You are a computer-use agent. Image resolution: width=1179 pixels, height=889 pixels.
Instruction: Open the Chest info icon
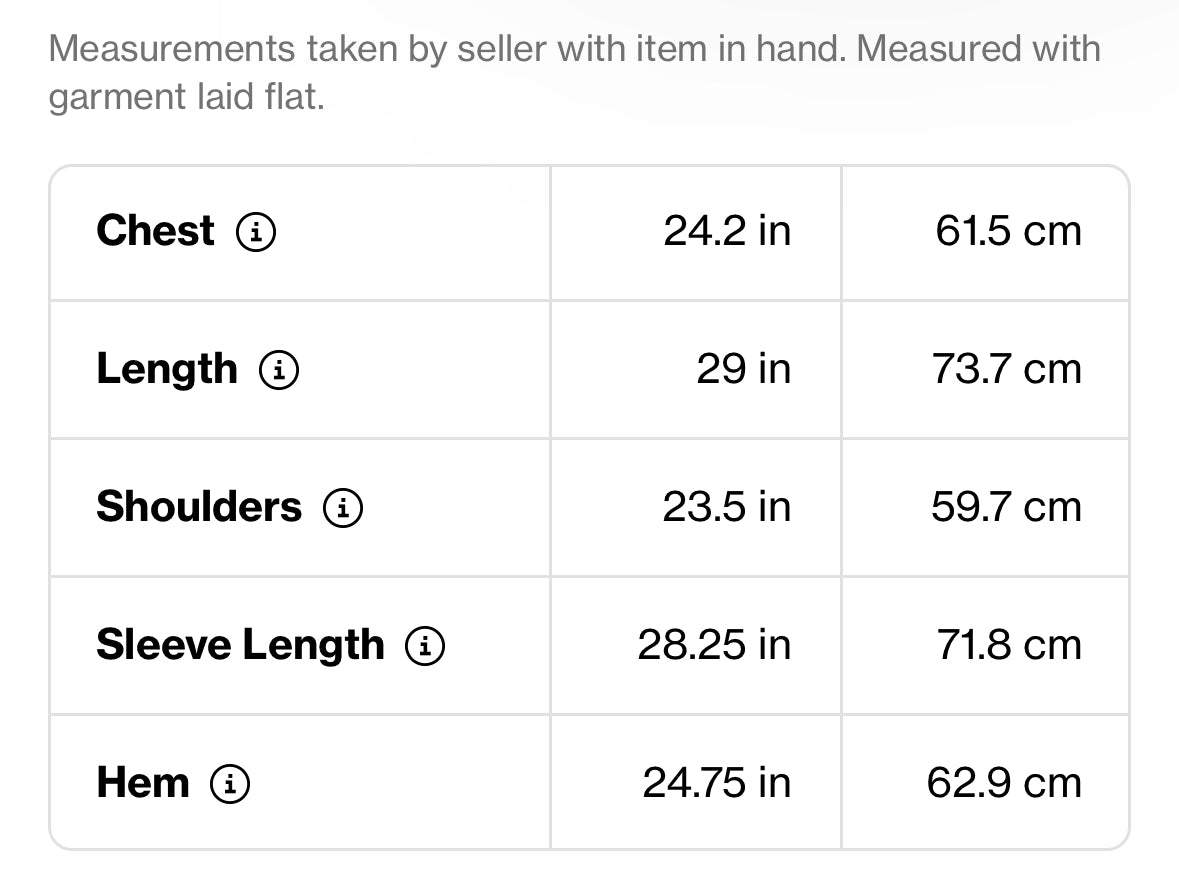pos(256,232)
